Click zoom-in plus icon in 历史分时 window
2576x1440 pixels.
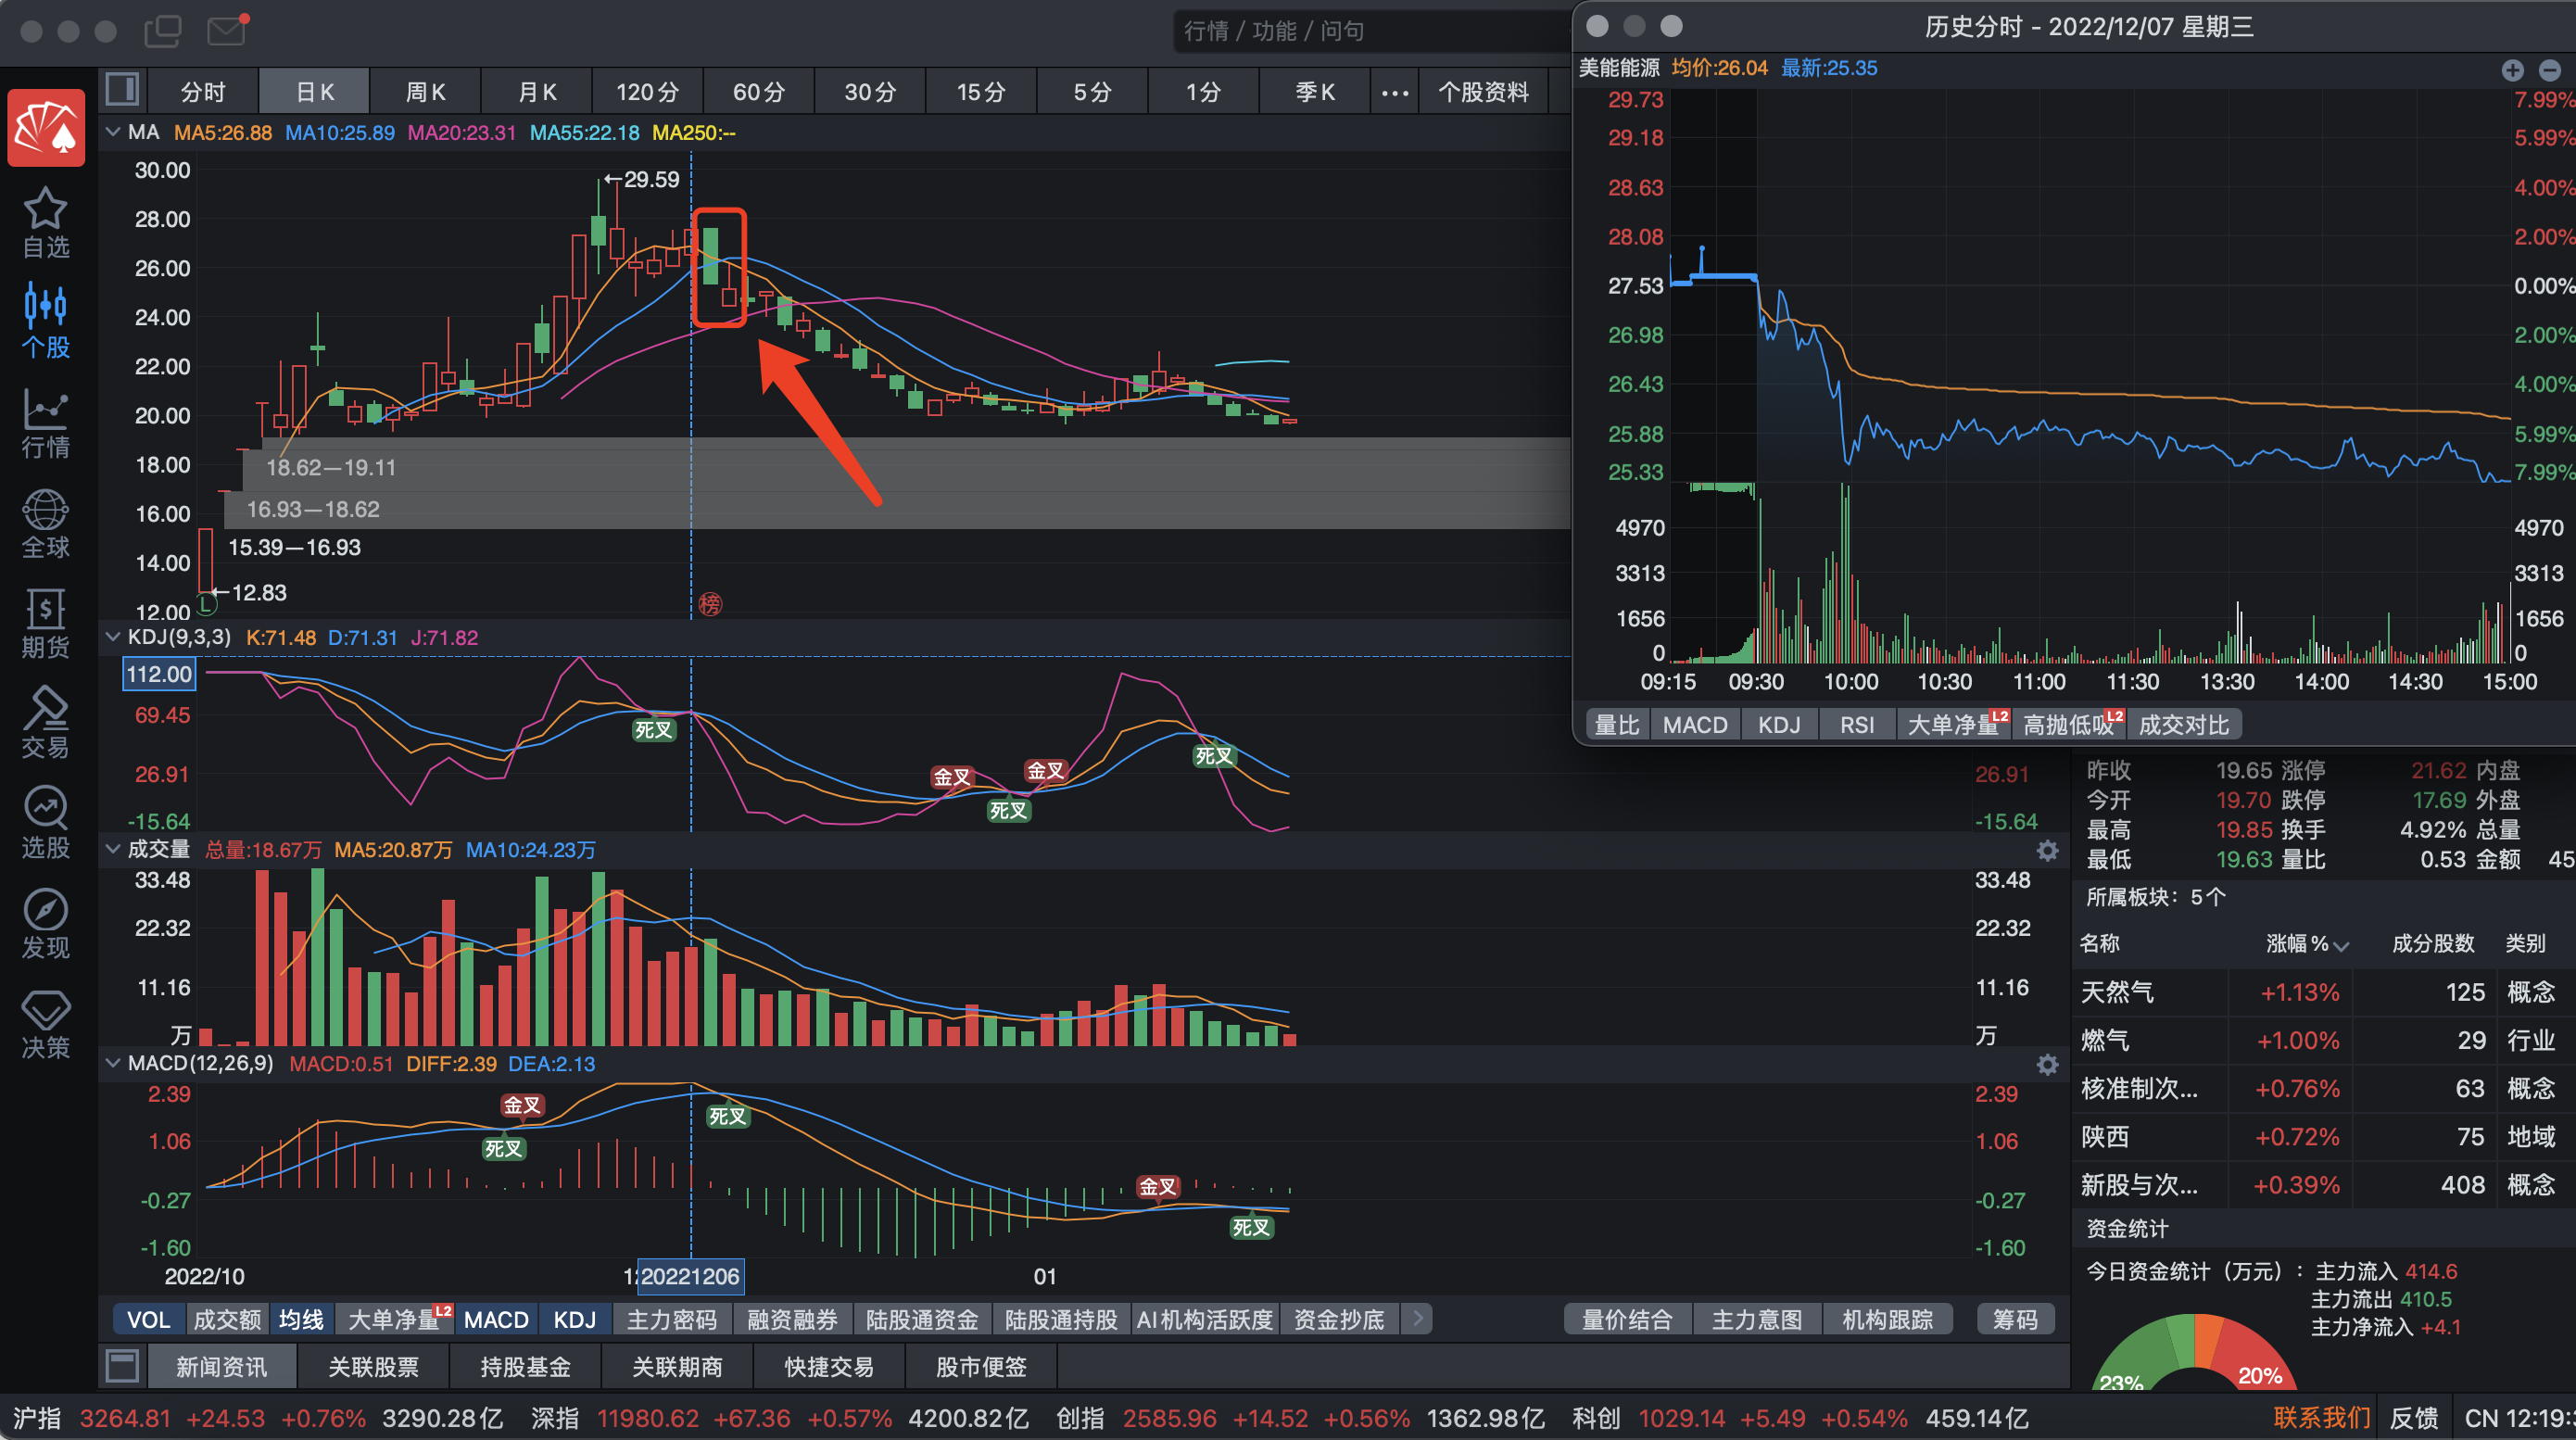coord(2512,70)
